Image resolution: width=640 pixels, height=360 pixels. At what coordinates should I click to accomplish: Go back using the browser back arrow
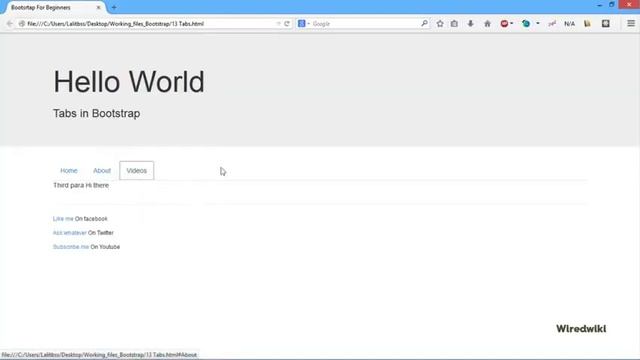pos(10,24)
